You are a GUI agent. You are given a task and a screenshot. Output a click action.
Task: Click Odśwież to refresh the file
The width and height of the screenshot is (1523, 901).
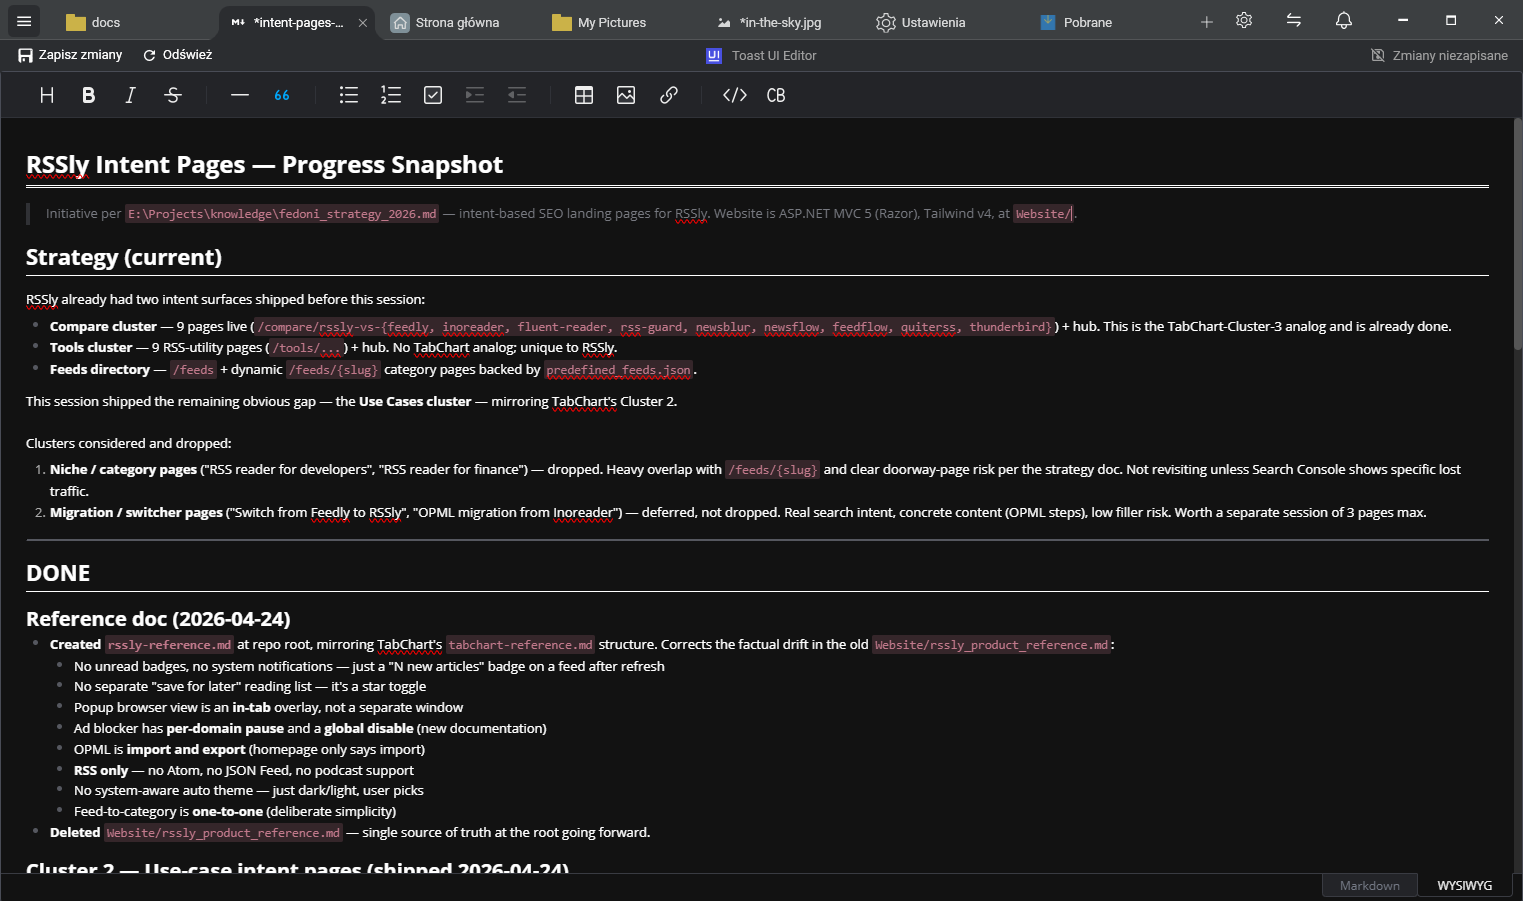178,55
